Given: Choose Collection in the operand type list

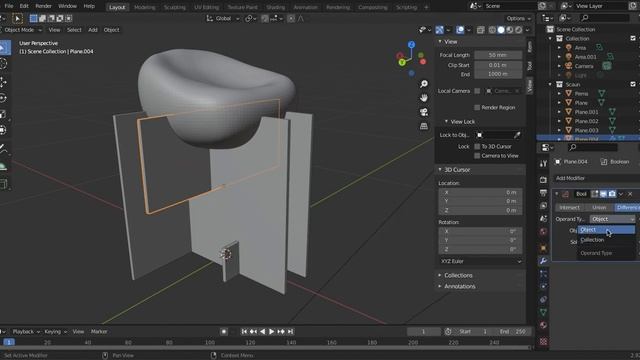Looking at the screenshot, I should click(x=606, y=240).
